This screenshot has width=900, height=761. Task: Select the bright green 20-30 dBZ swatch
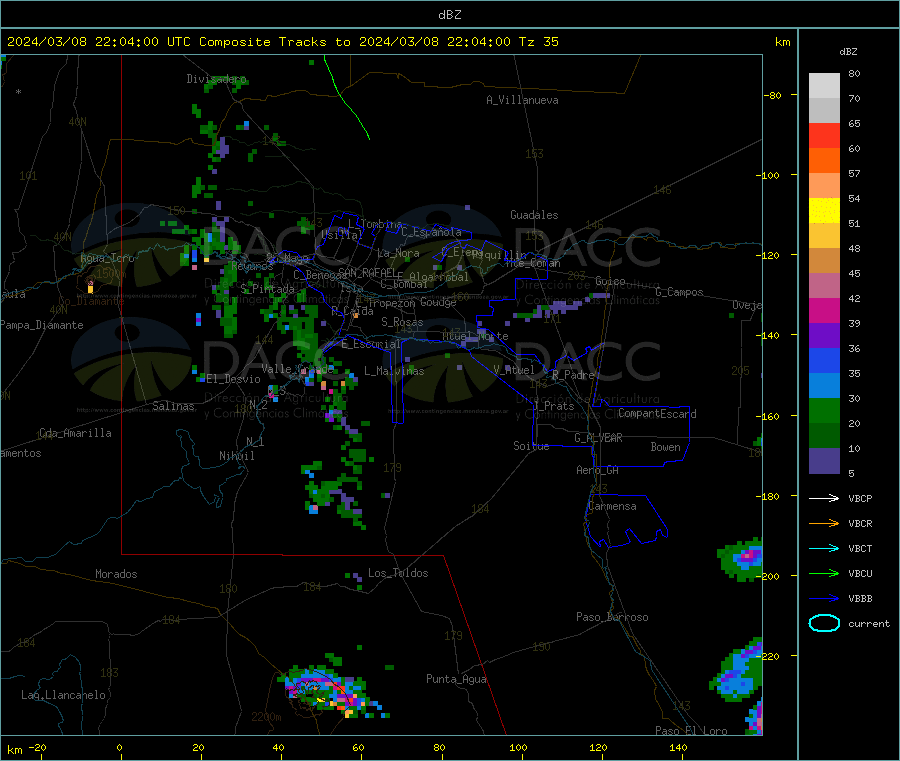click(824, 410)
